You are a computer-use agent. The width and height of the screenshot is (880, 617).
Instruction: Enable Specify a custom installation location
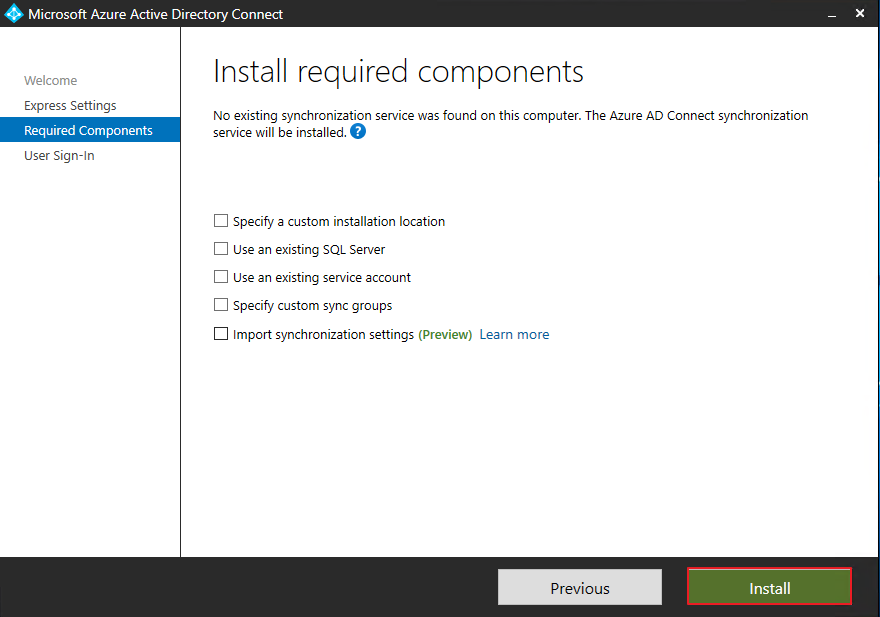221,221
